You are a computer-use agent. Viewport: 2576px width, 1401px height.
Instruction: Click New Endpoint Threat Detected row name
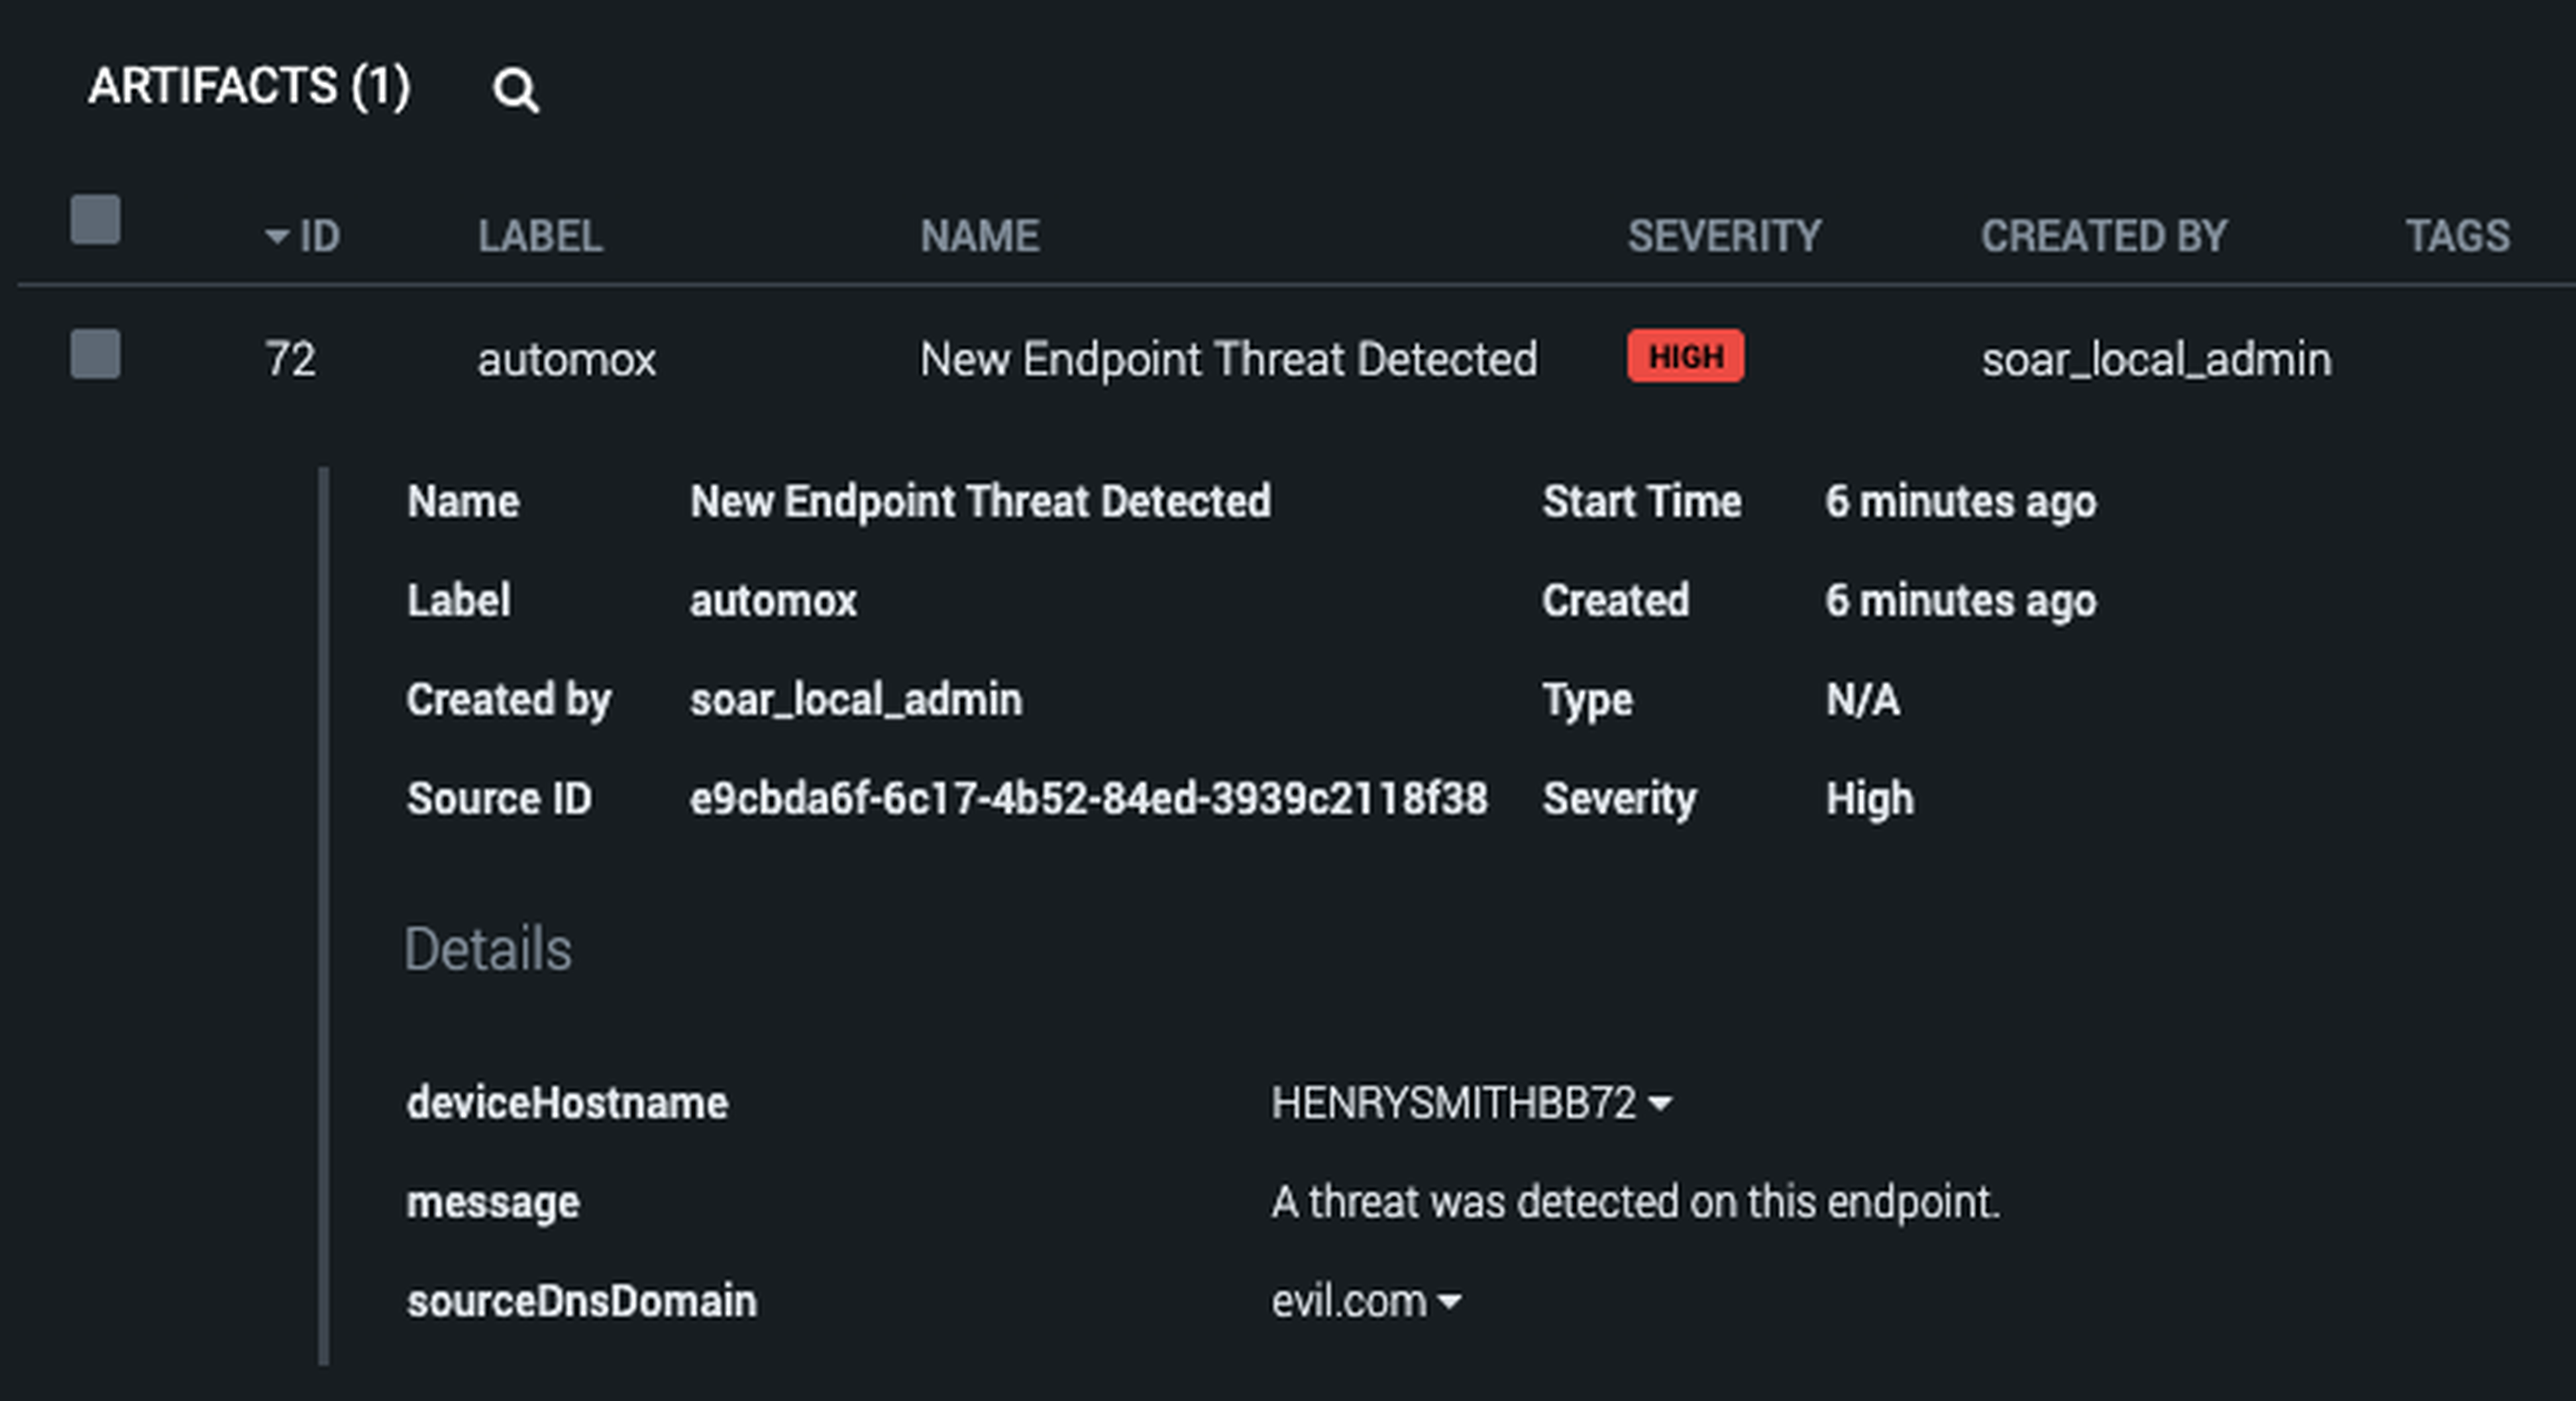point(1228,359)
